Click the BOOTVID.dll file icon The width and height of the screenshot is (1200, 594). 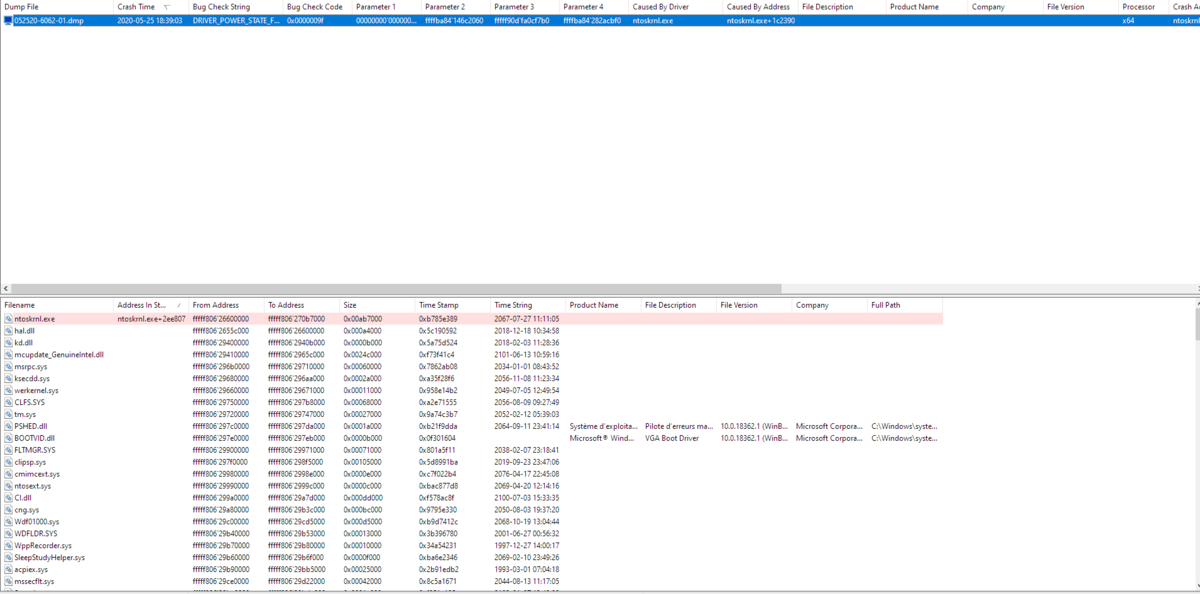tap(8, 438)
